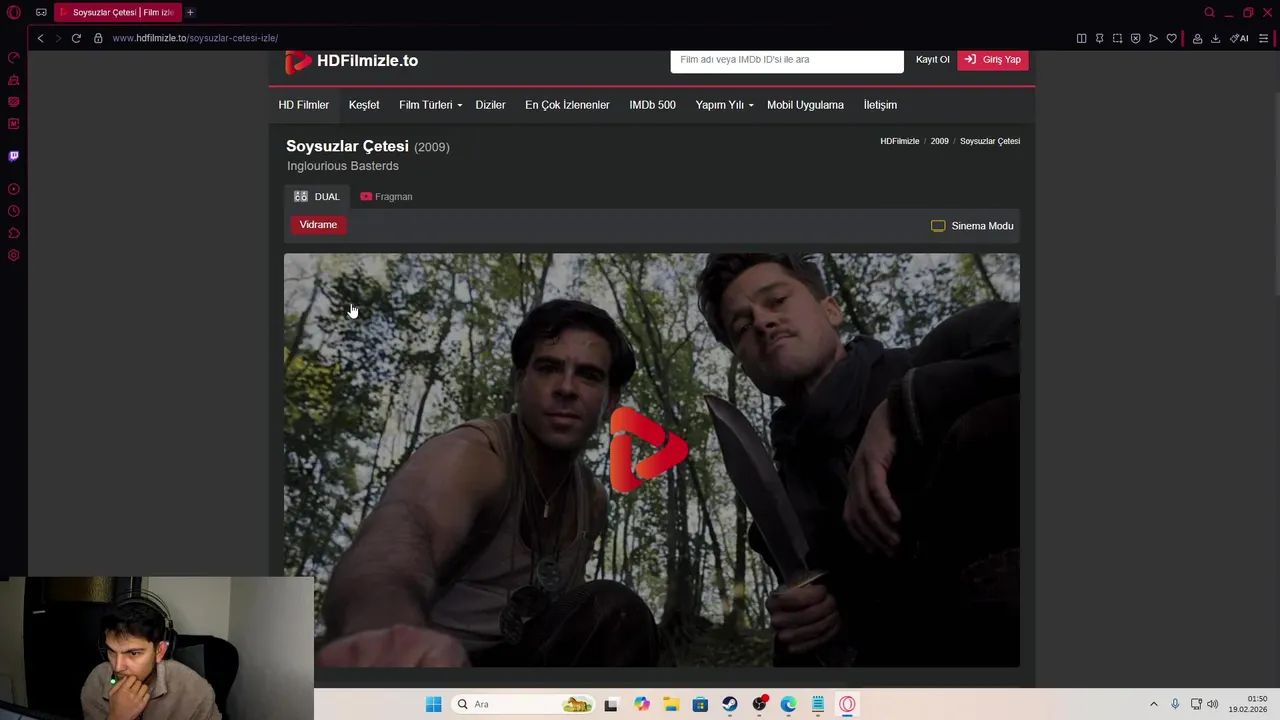
Task: Play the video with center play button
Action: pos(650,450)
